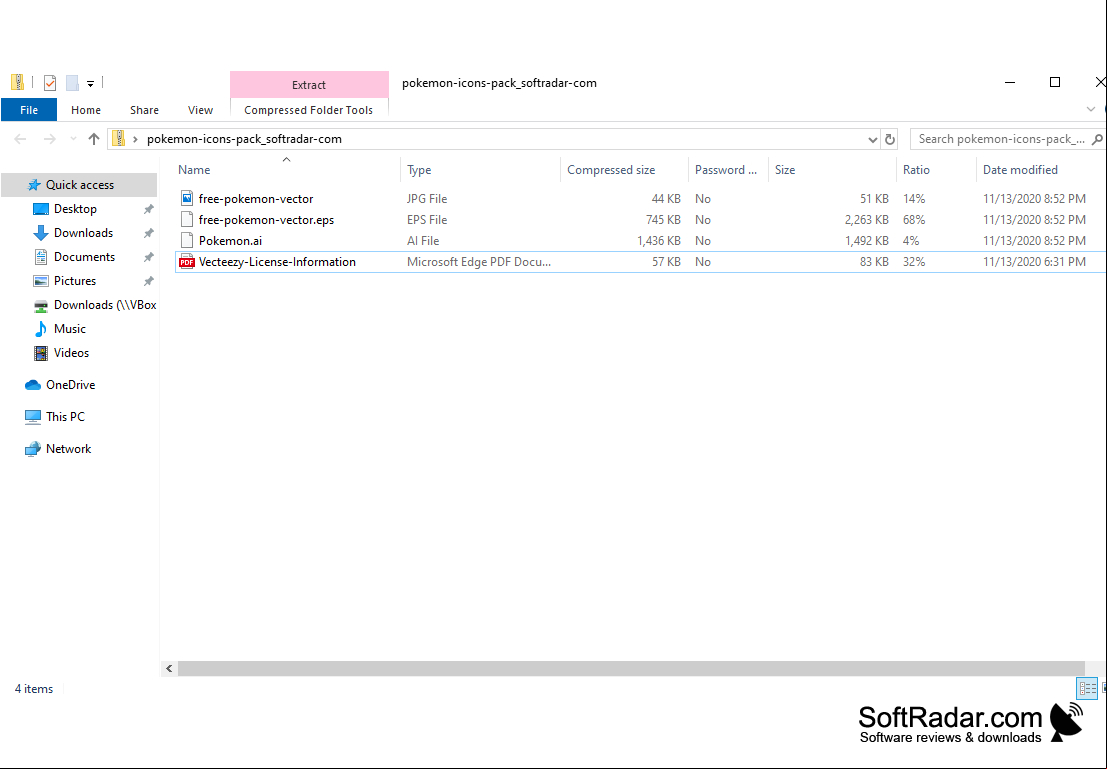Click the pin icon next to Documents
The image size is (1107, 769).
148,257
